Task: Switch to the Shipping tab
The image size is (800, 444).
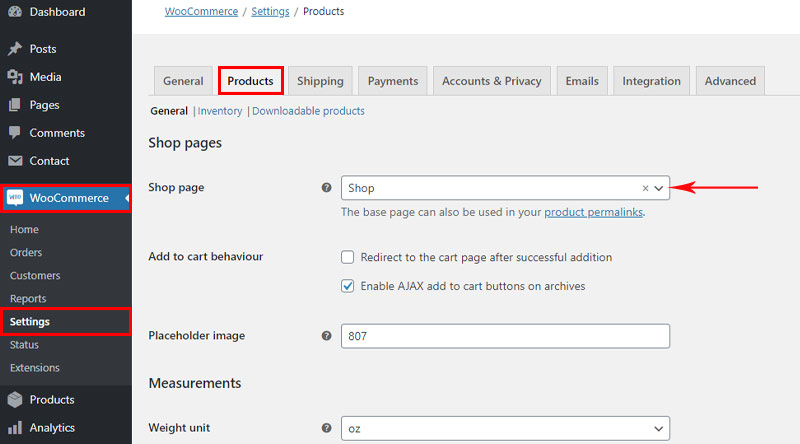Action: [x=320, y=81]
